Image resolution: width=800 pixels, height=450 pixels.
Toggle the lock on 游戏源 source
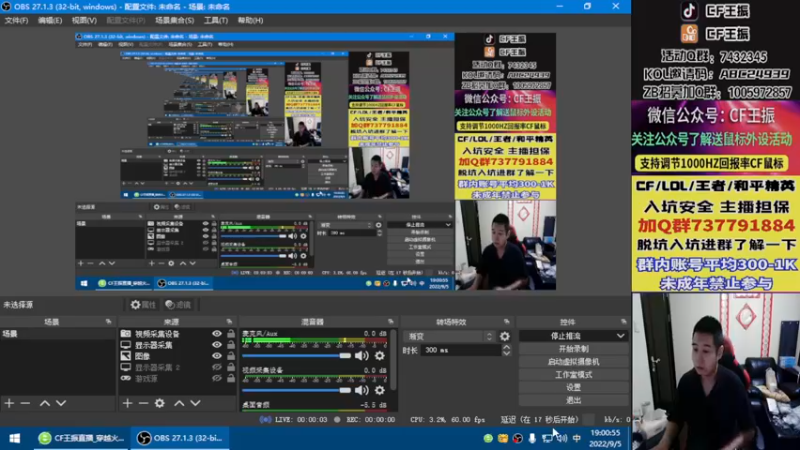pyautogui.click(x=231, y=379)
